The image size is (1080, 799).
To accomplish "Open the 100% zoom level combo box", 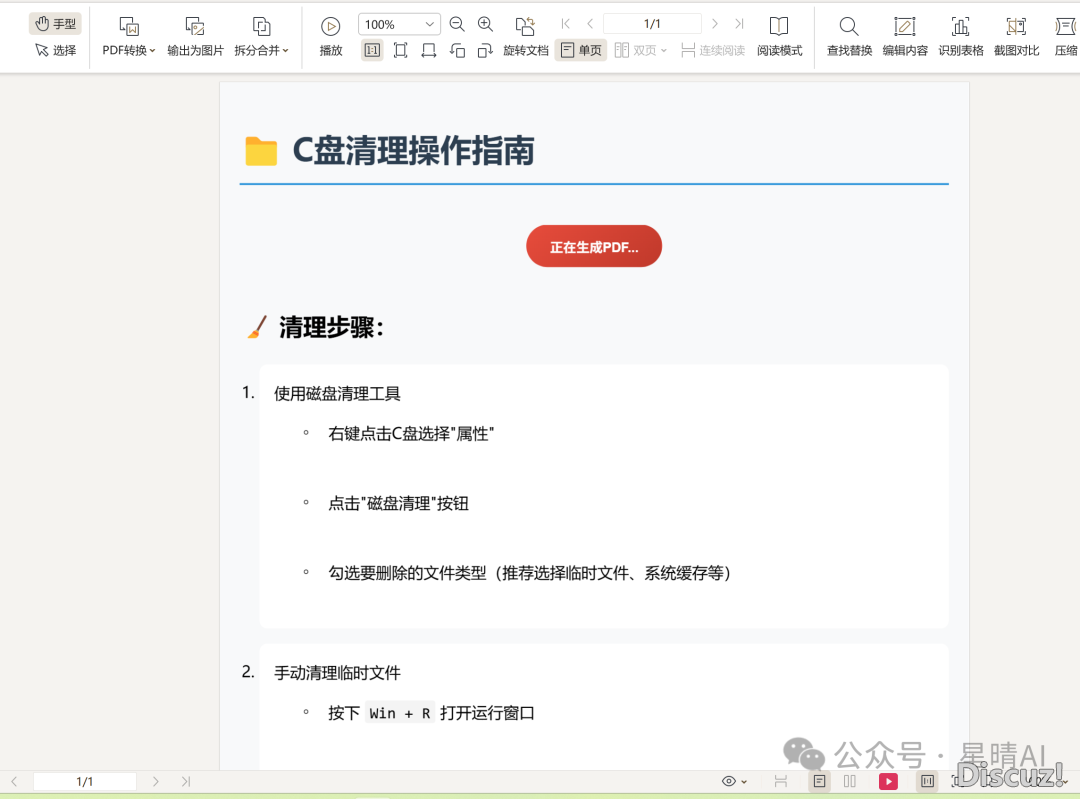I will (399, 24).
